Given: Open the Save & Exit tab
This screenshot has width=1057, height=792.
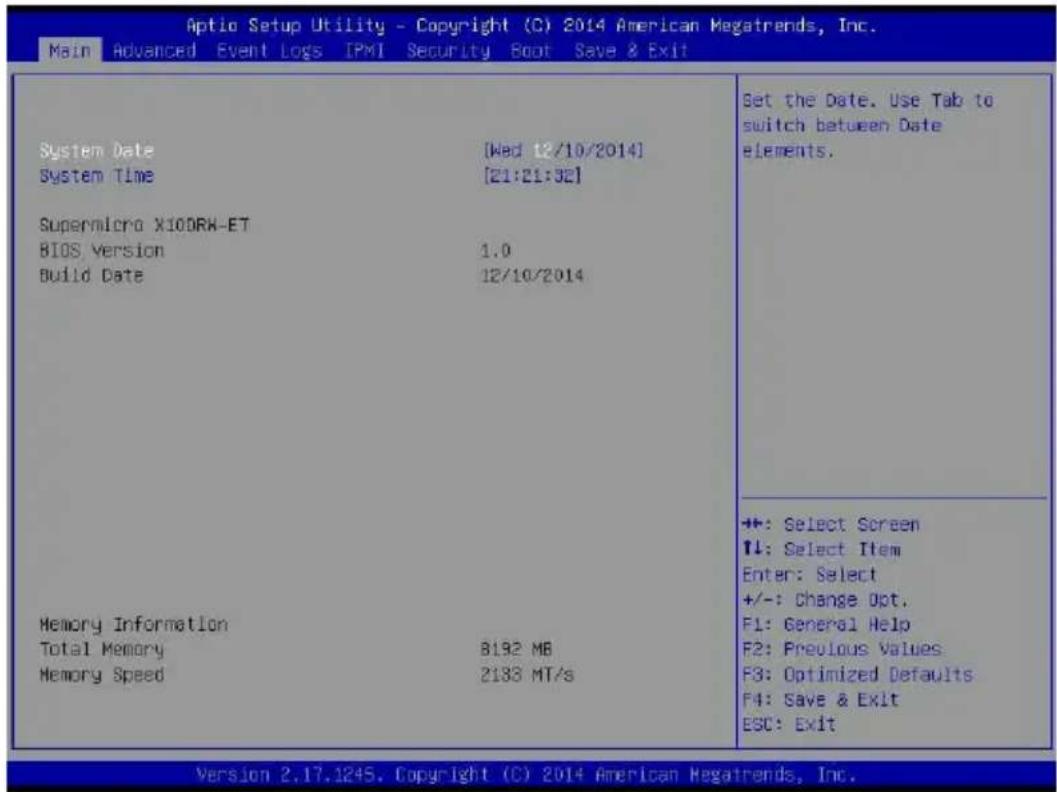Looking at the screenshot, I should pos(631,51).
